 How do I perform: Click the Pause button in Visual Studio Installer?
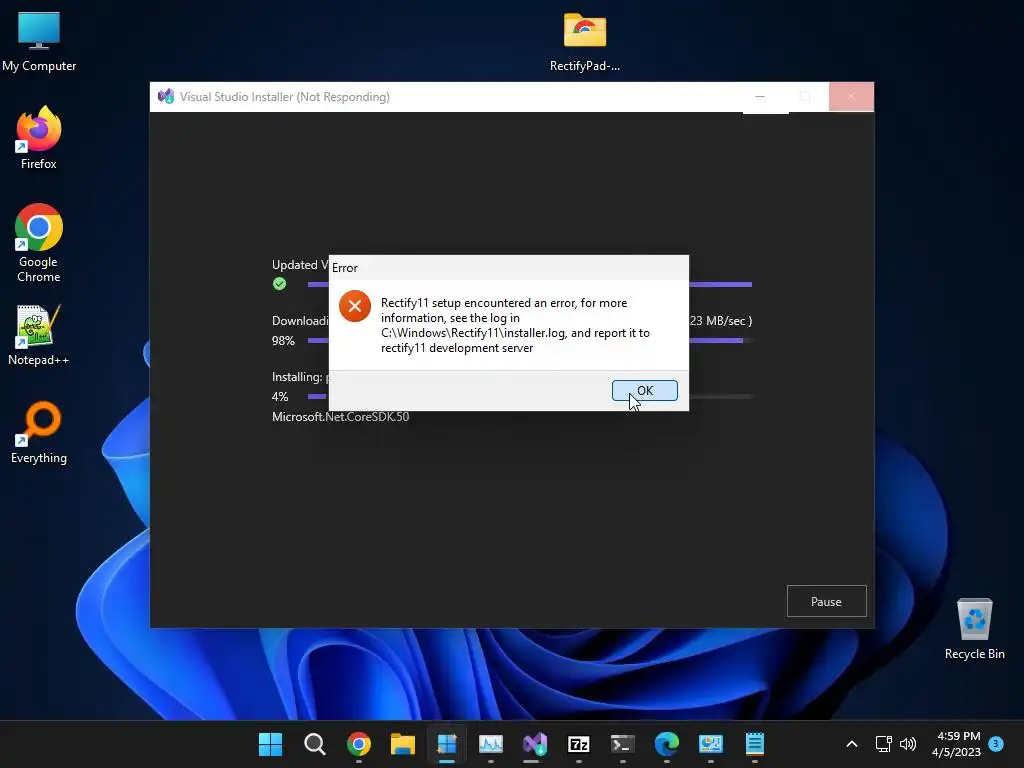(826, 601)
